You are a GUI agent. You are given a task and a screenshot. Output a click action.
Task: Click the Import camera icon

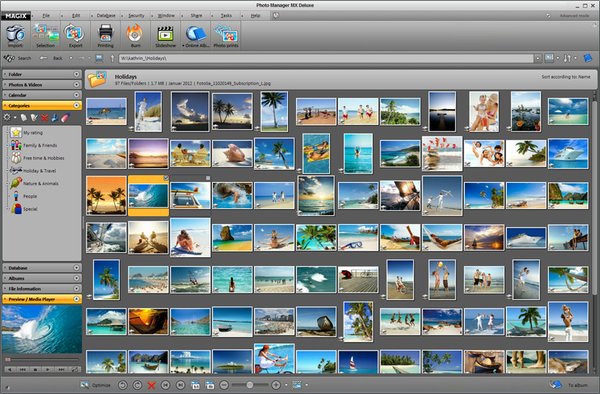[15, 34]
